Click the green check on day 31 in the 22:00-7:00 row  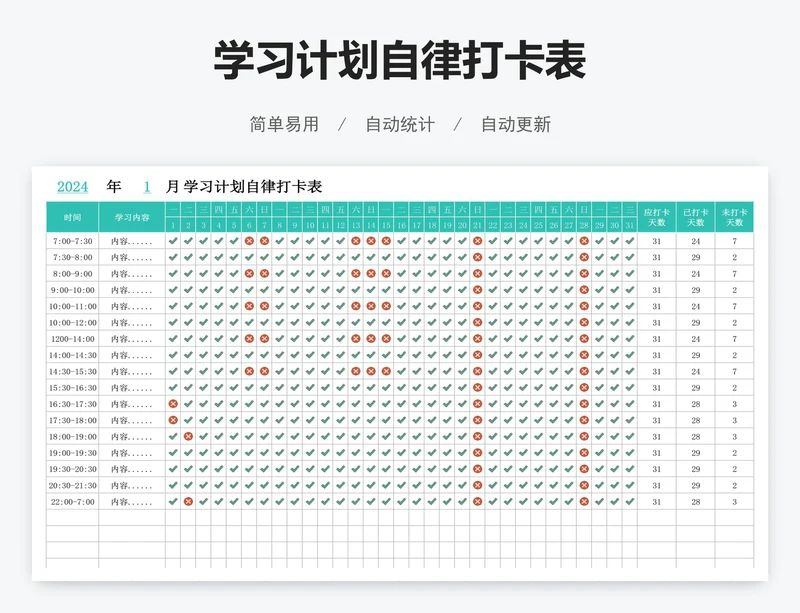[x=630, y=502]
